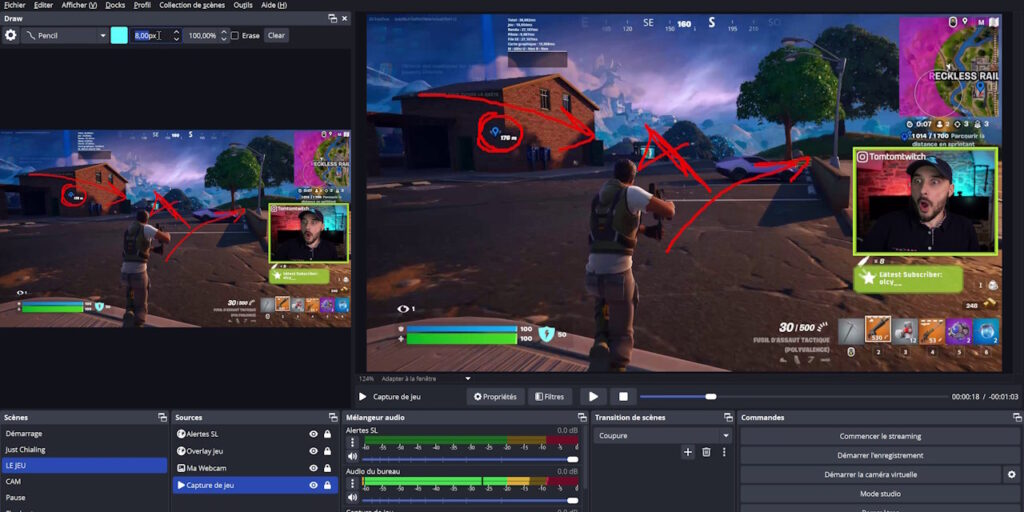
Task: Stop the media source playback
Action: pyautogui.click(x=623, y=396)
